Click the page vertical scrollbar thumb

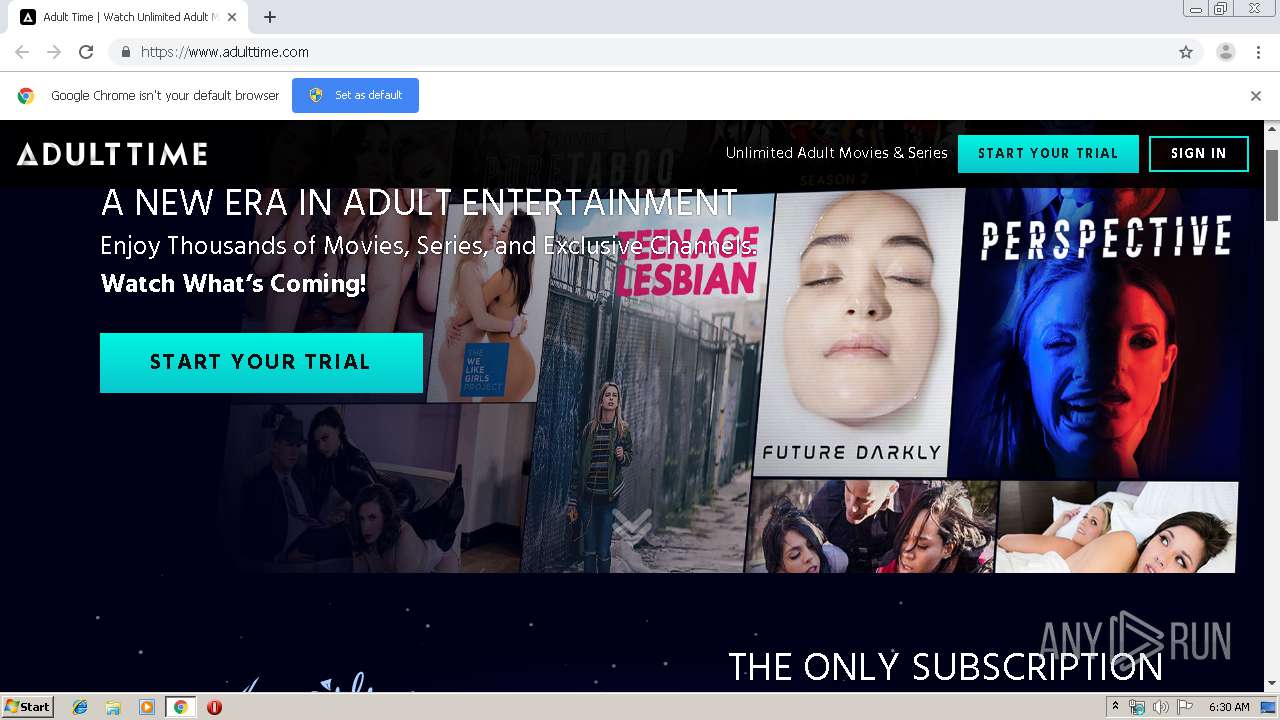point(1272,185)
